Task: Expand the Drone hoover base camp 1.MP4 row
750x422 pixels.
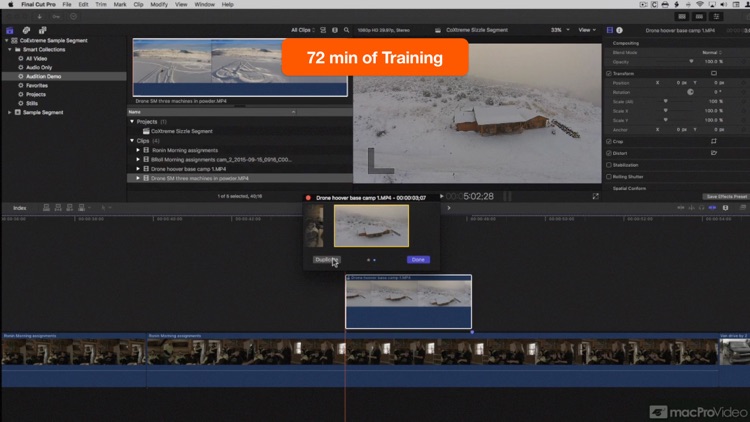Action: [x=138, y=169]
